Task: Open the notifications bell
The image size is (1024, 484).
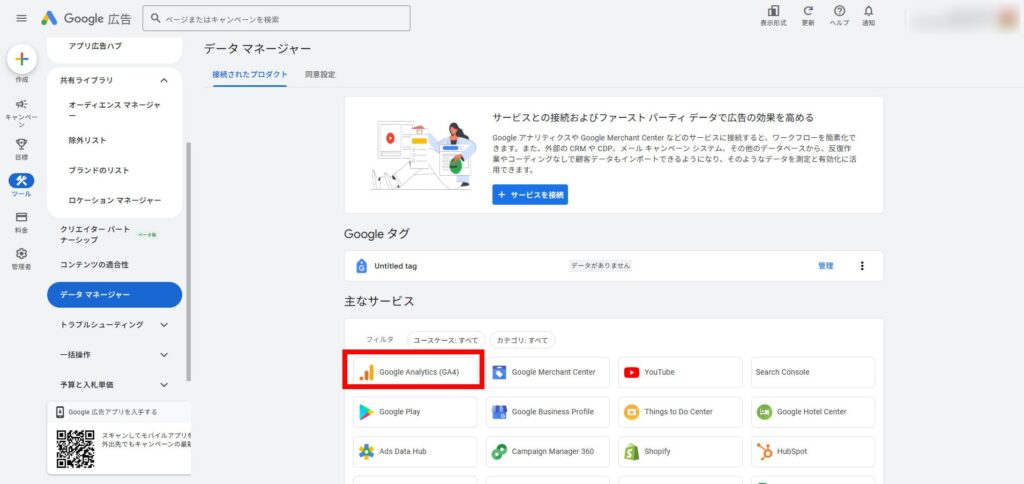Action: coord(868,12)
